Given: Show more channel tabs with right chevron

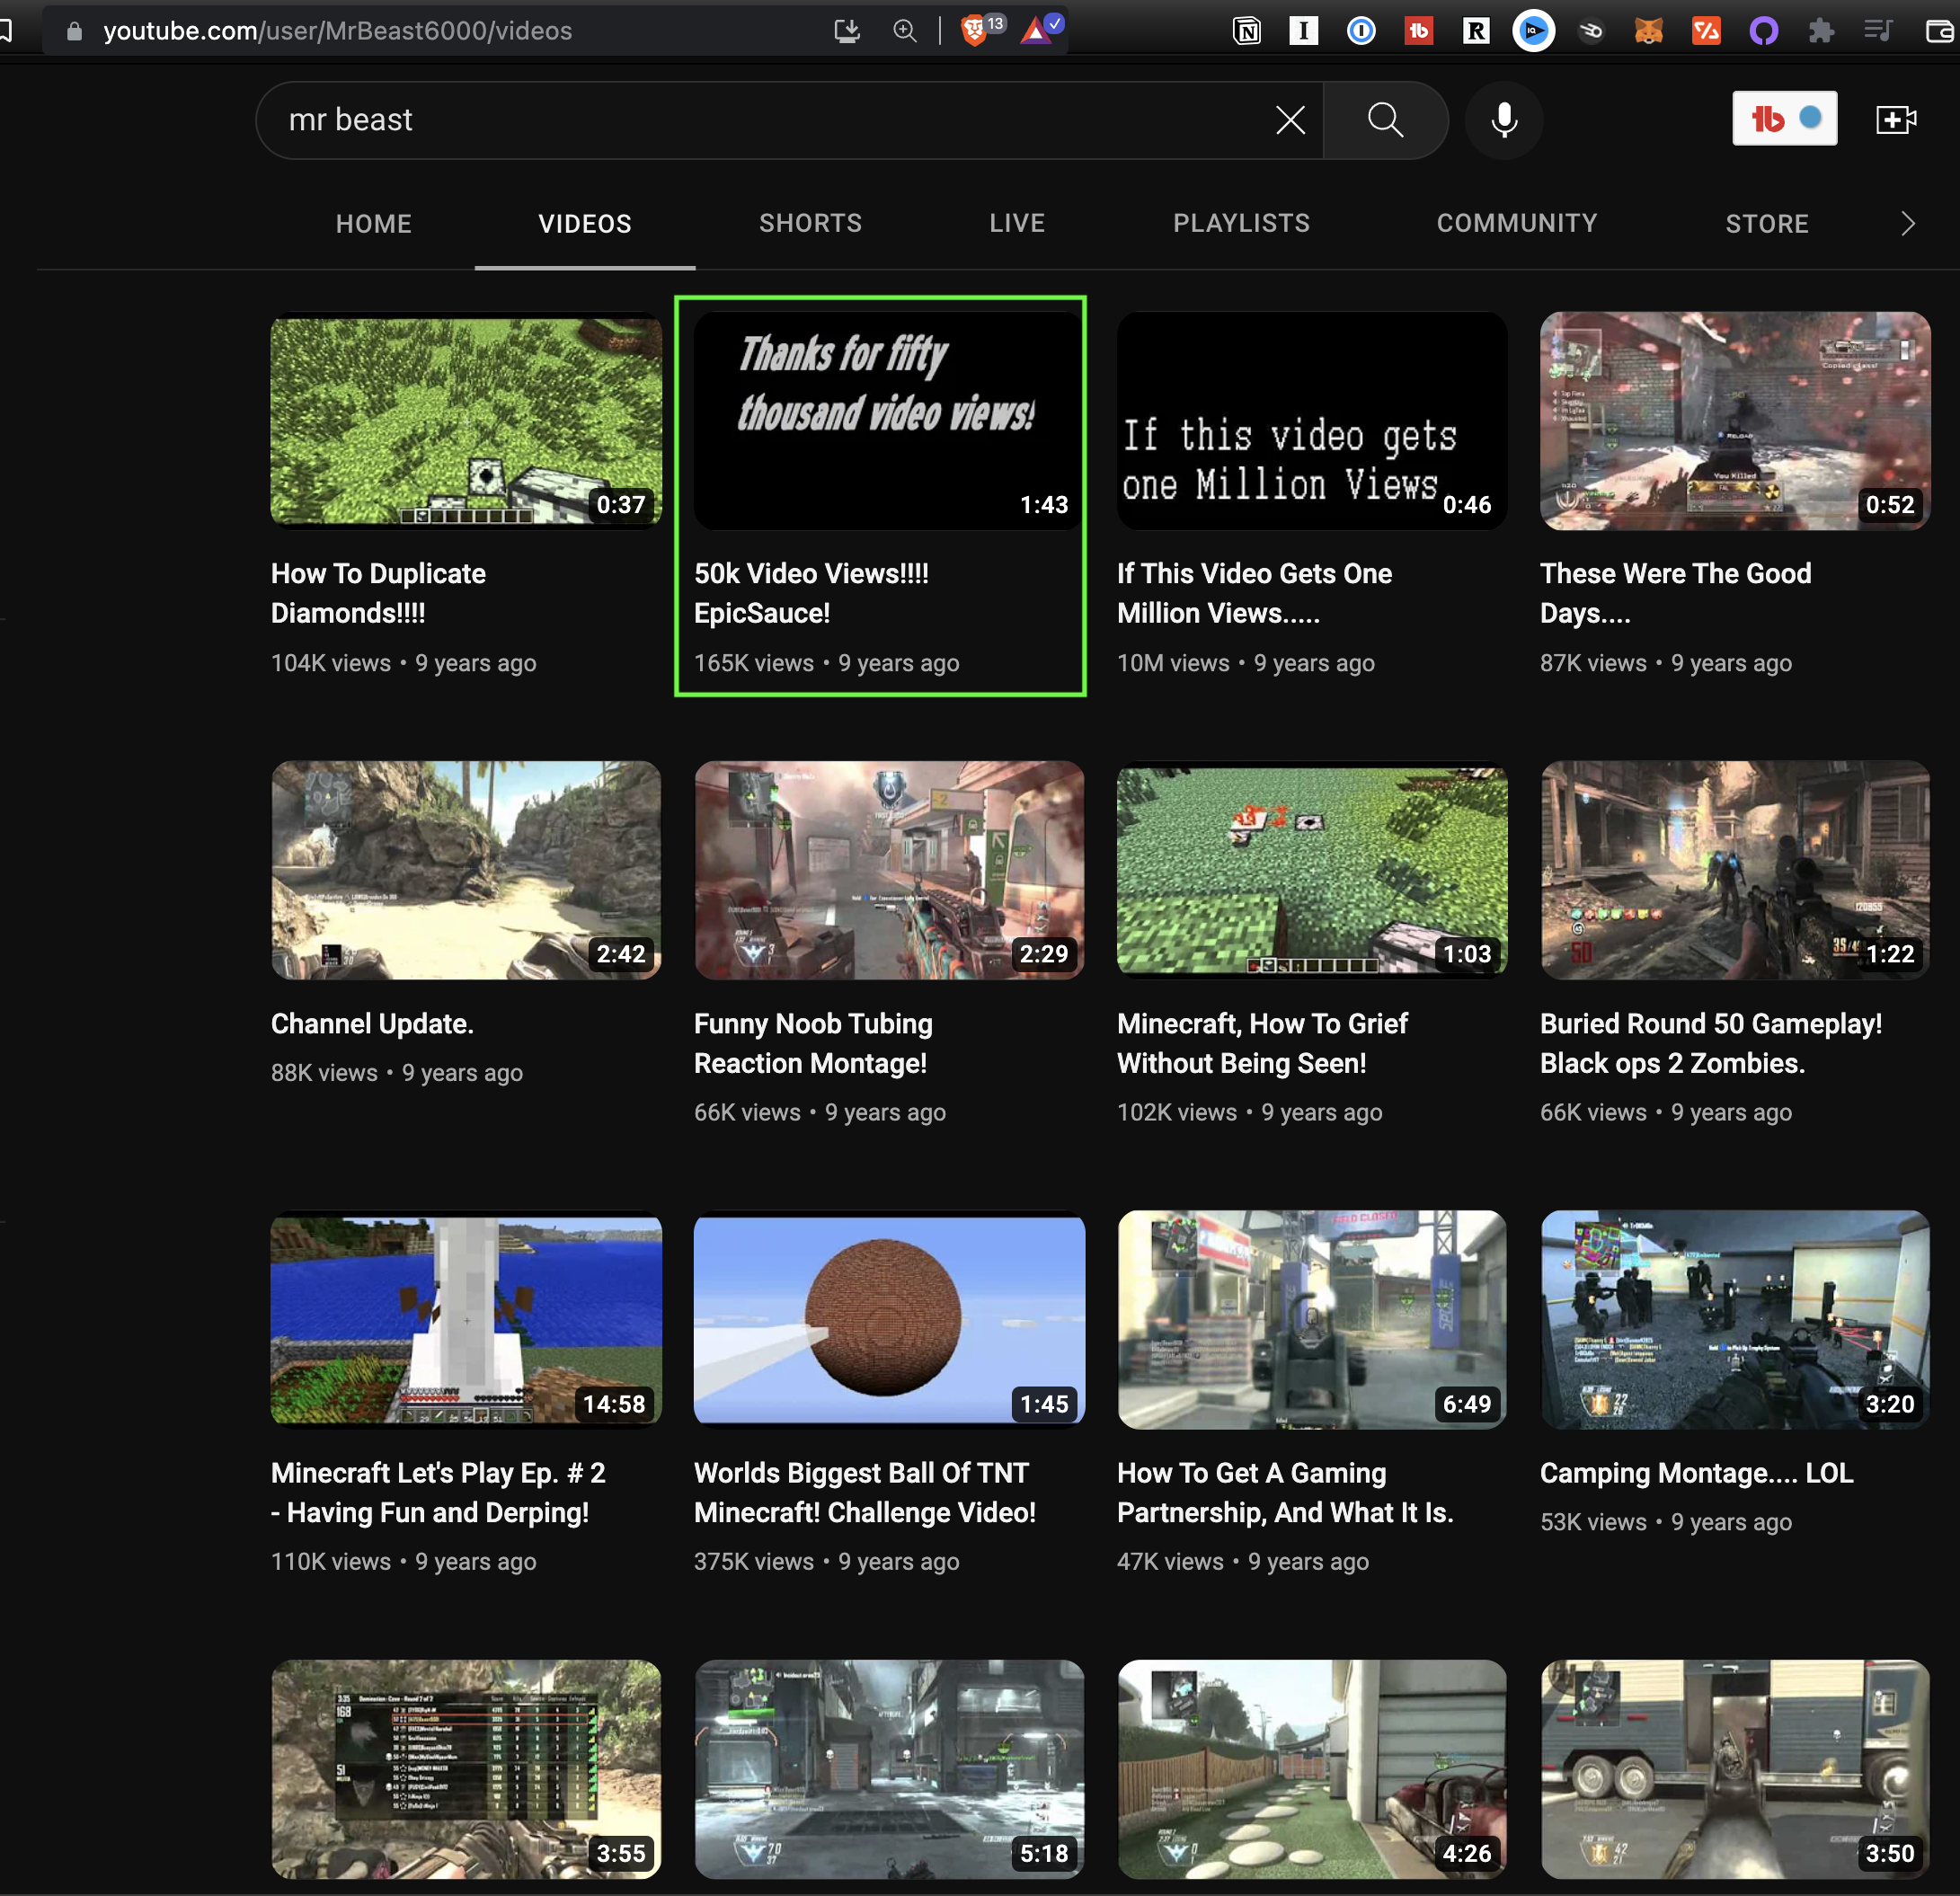Looking at the screenshot, I should coord(1907,224).
